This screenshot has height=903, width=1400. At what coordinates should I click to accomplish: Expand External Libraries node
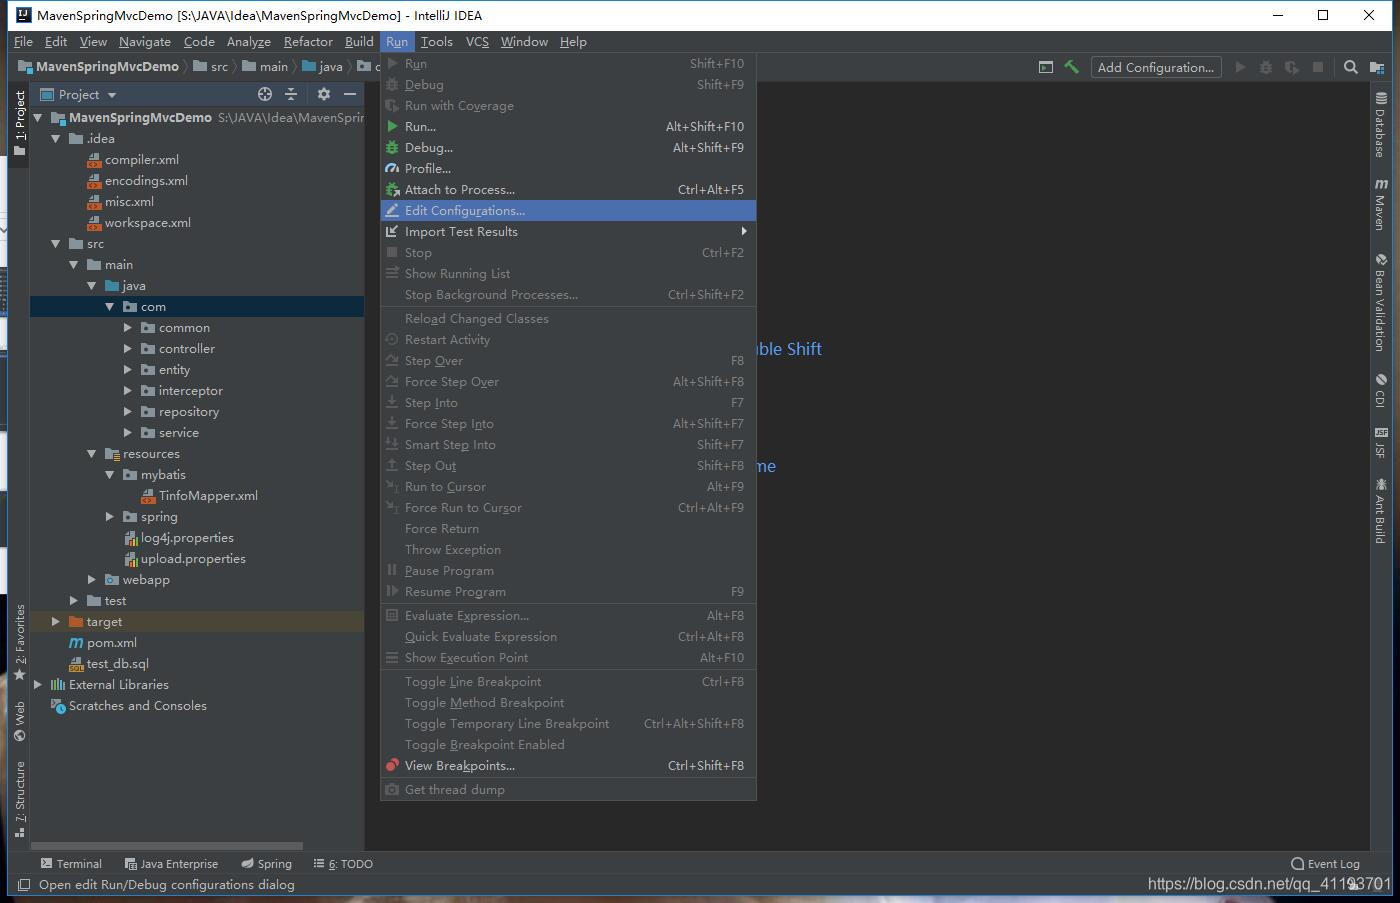click(x=38, y=685)
